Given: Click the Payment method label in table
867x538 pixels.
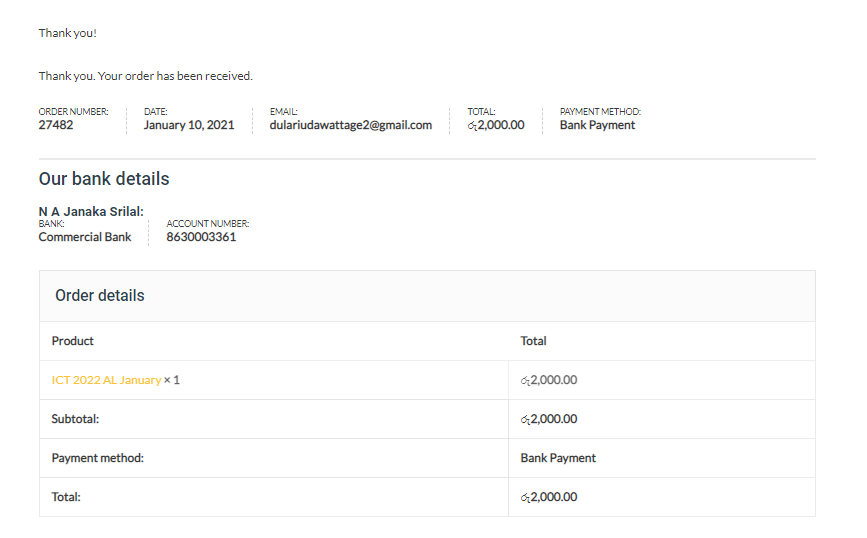Looking at the screenshot, I should (x=97, y=458).
